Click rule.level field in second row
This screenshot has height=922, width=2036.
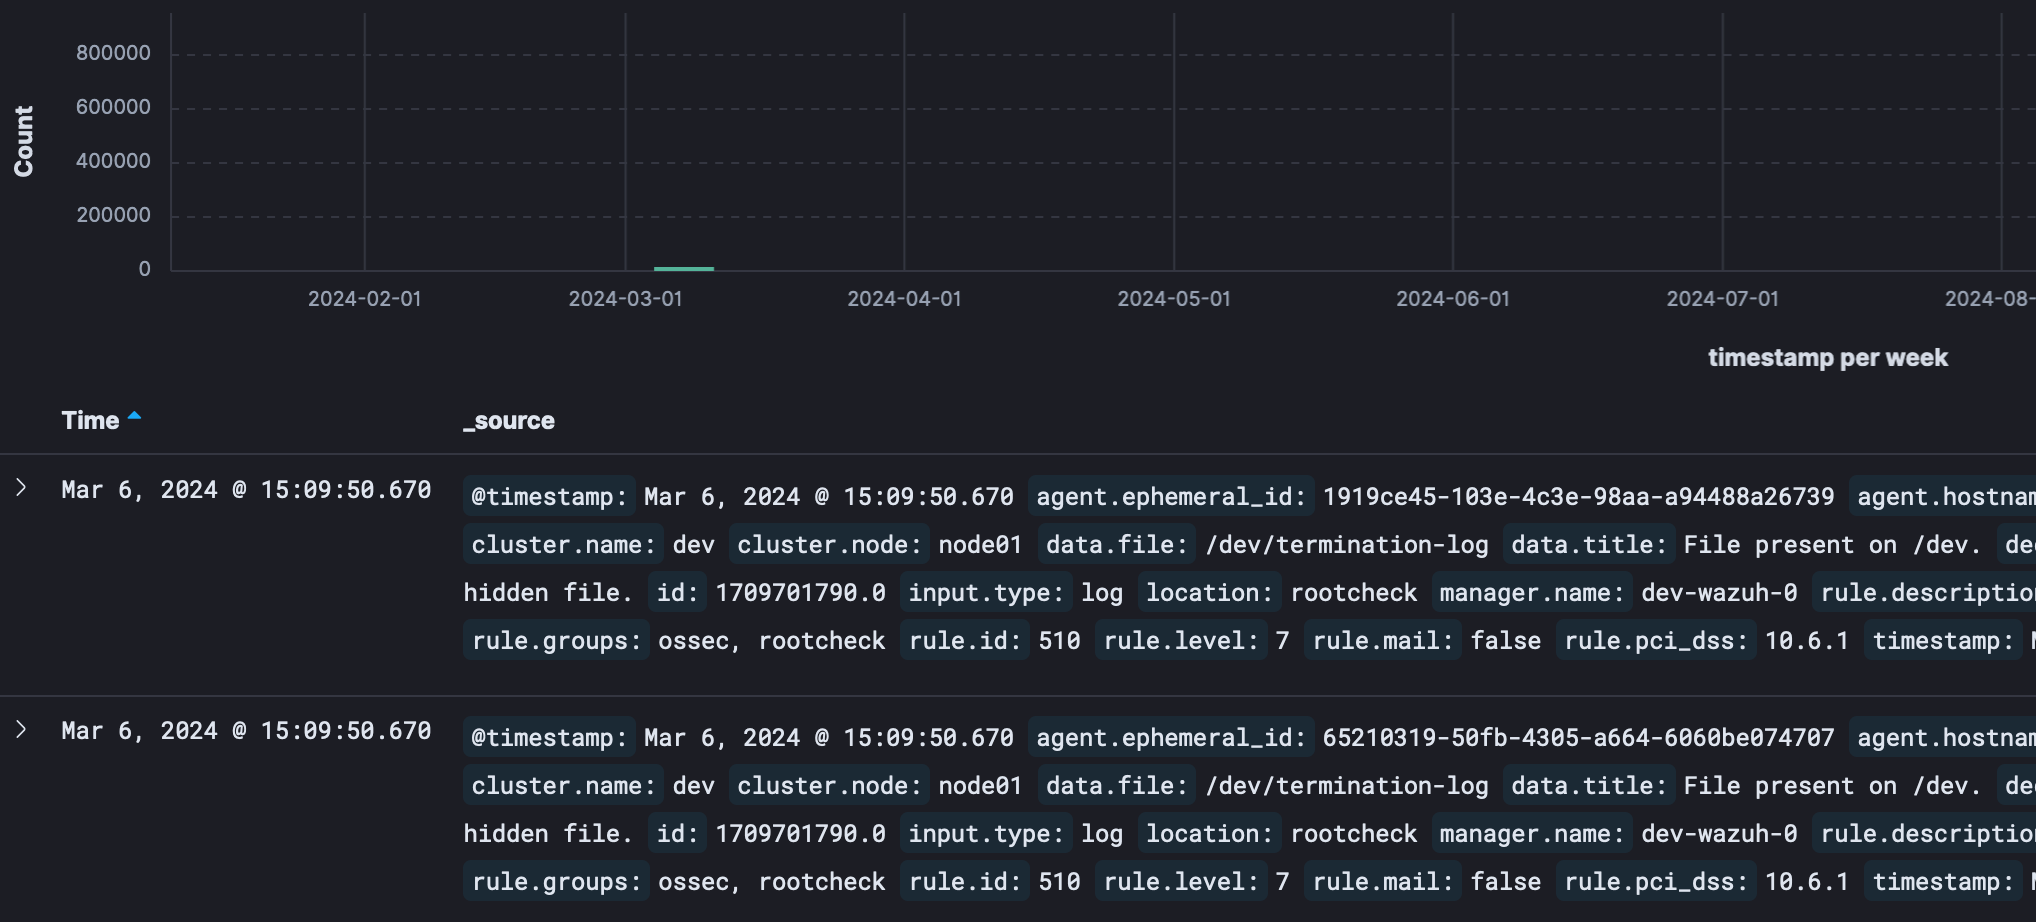coord(1180,882)
